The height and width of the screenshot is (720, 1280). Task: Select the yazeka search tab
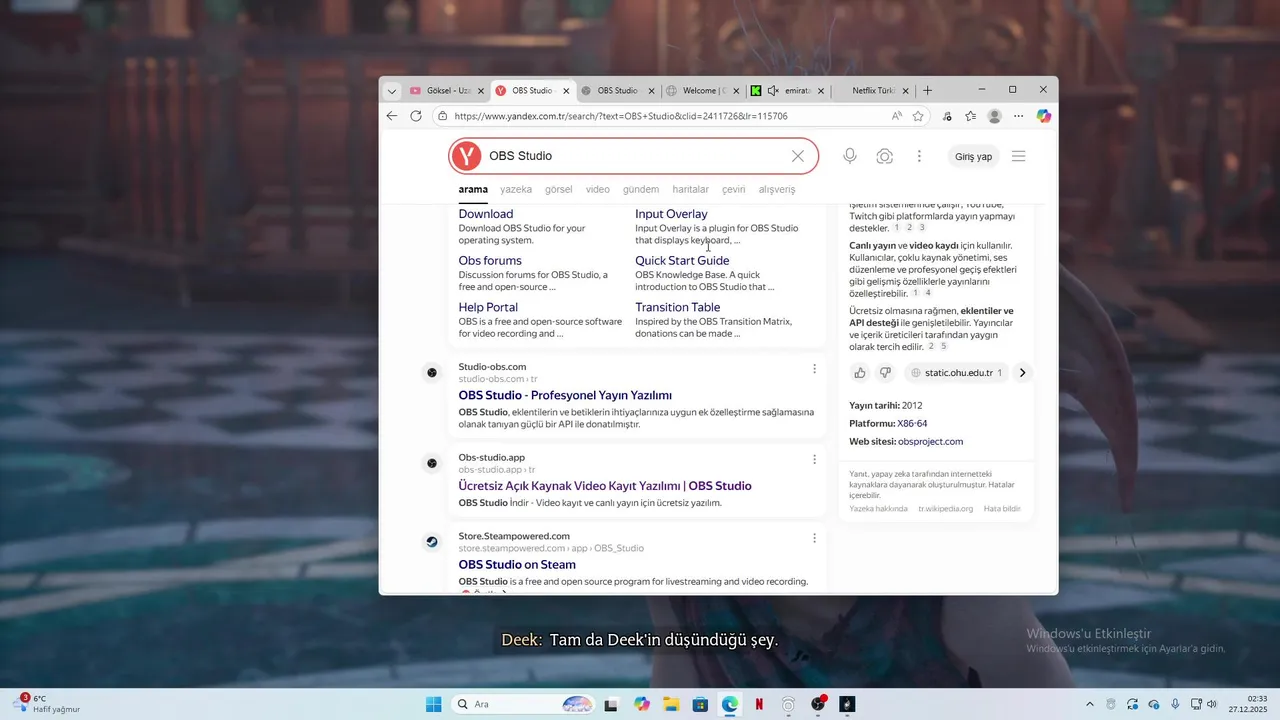(x=516, y=189)
